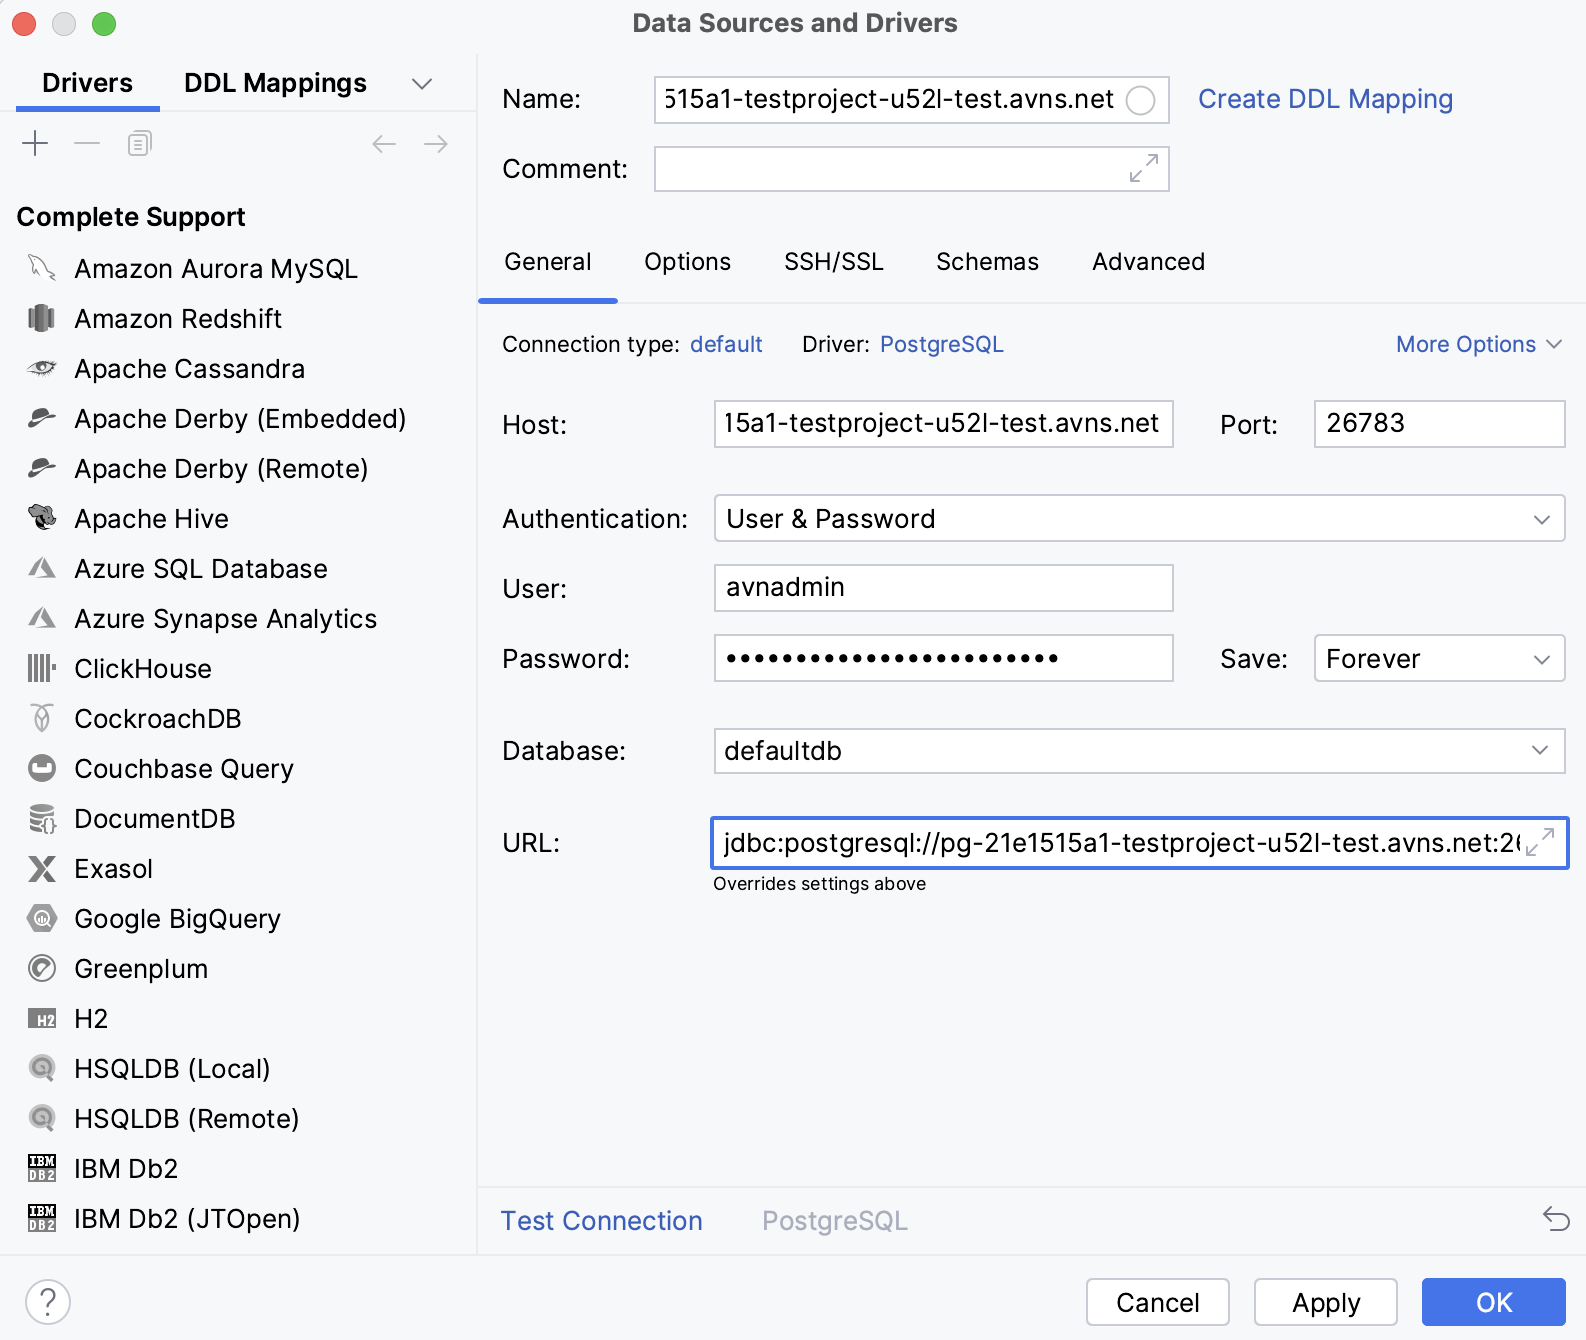Viewport: 1586px width, 1340px height.
Task: Click the Amazon Redshift driver icon
Action: (42, 318)
